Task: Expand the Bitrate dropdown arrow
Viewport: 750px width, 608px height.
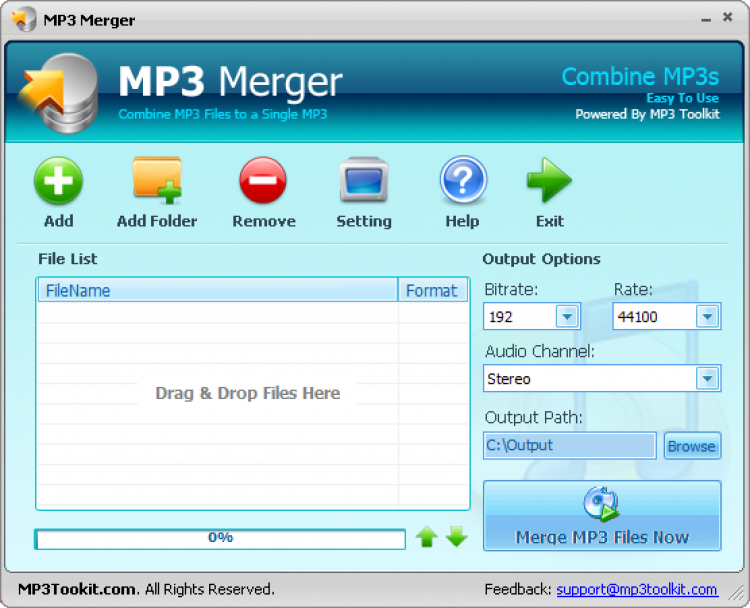Action: 567,316
